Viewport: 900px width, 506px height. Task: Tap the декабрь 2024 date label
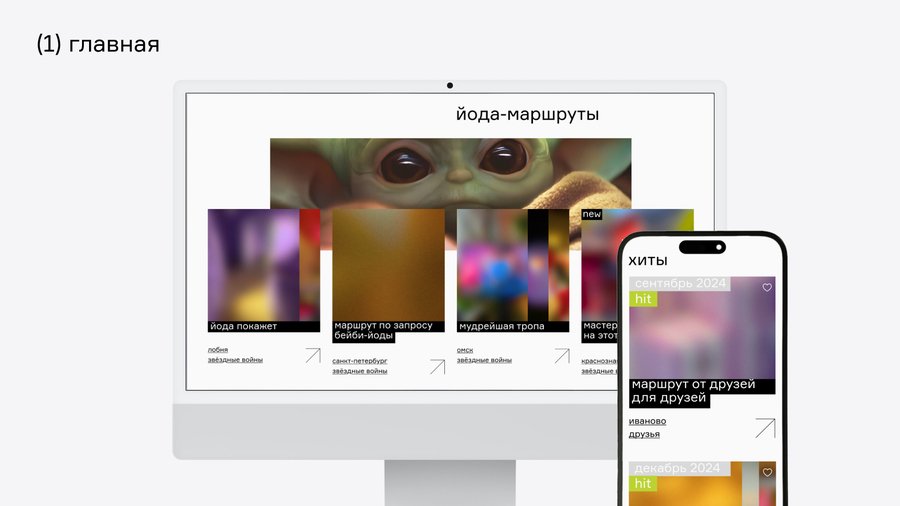pos(680,468)
